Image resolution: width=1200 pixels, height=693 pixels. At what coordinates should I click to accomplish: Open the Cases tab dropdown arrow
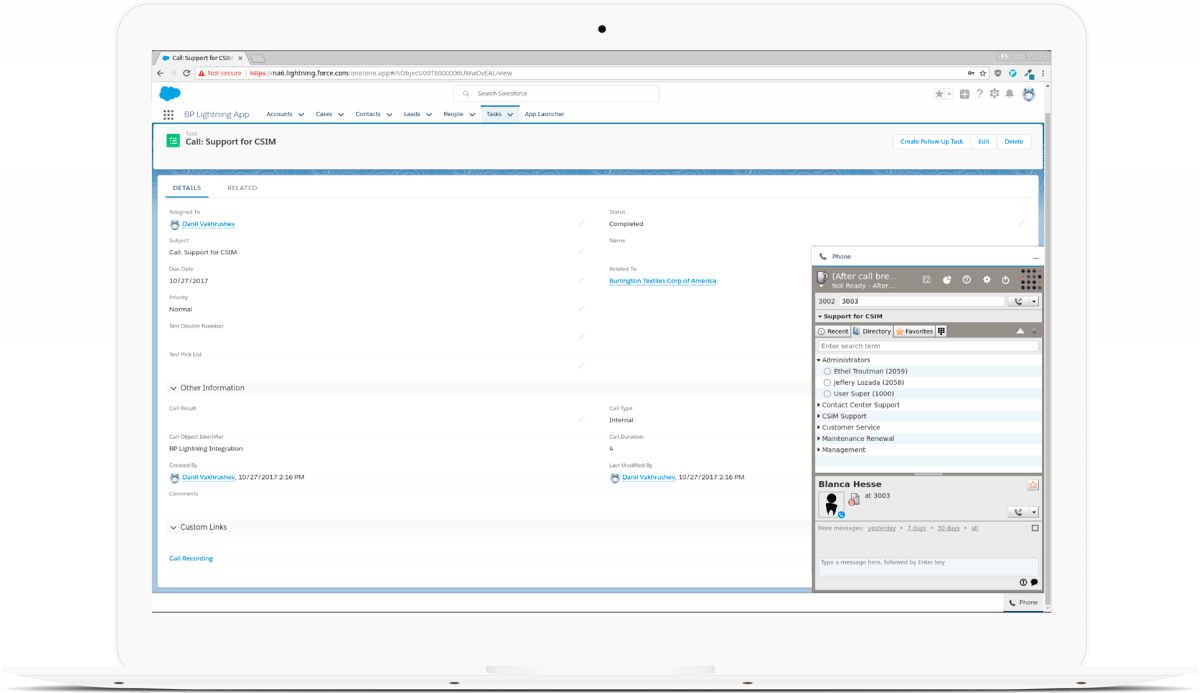click(341, 115)
